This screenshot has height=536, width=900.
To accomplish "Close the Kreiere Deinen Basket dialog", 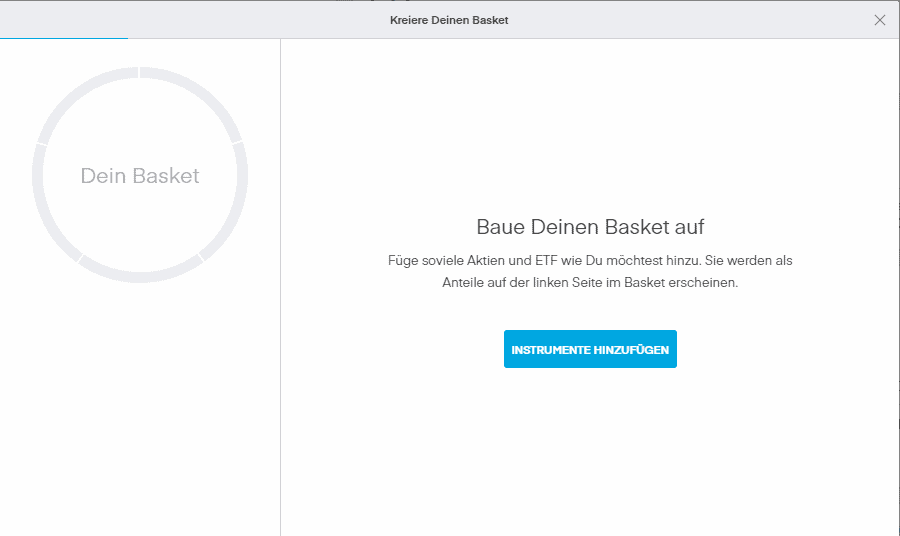I will click(880, 20).
